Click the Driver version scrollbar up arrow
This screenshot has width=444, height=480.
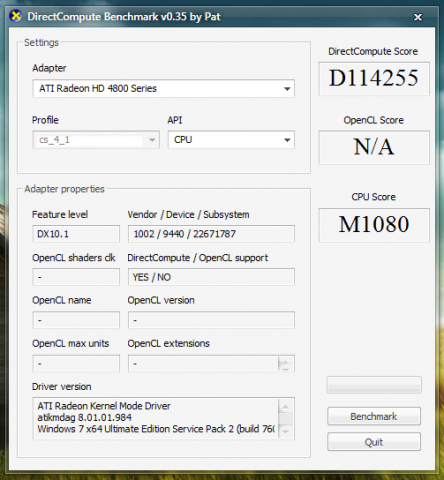286,406
